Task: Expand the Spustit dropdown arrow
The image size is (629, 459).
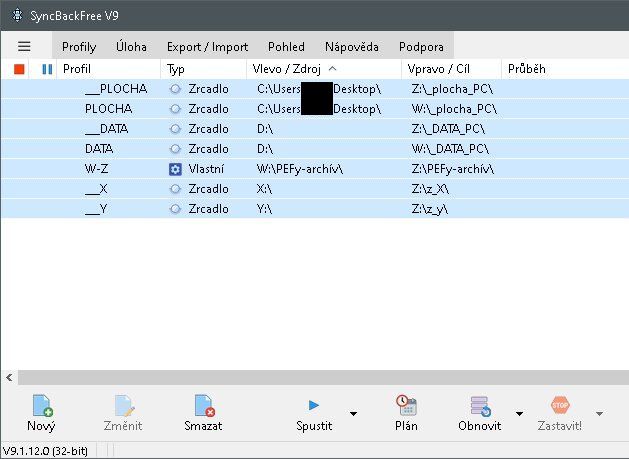Action: tap(353, 414)
